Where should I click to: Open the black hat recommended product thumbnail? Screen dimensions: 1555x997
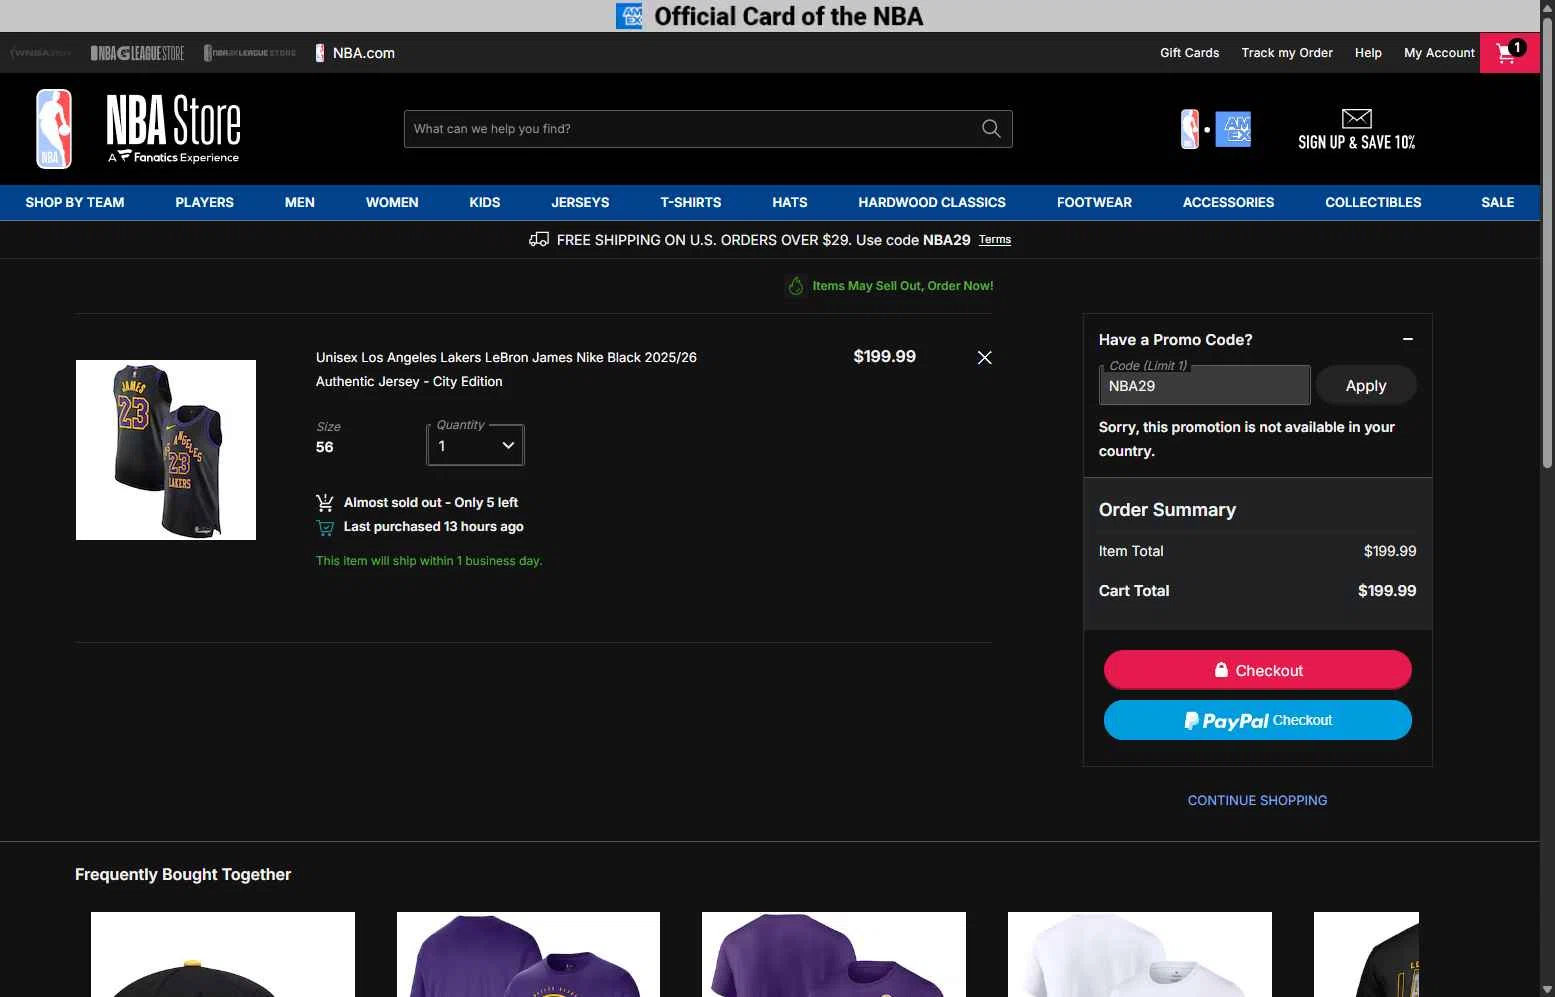pyautogui.click(x=223, y=954)
